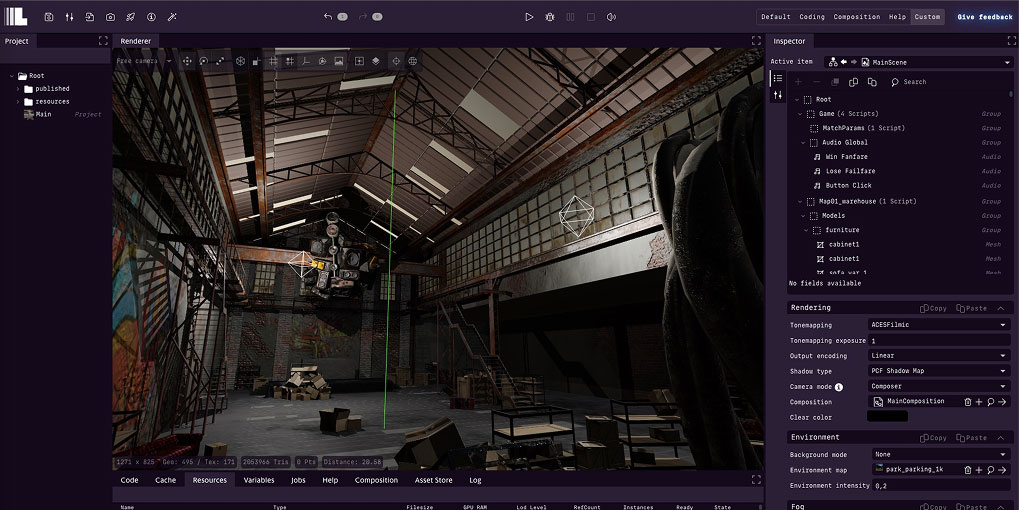Click the magic wand icon
Image resolution: width=1019 pixels, height=510 pixels.
(172, 17)
